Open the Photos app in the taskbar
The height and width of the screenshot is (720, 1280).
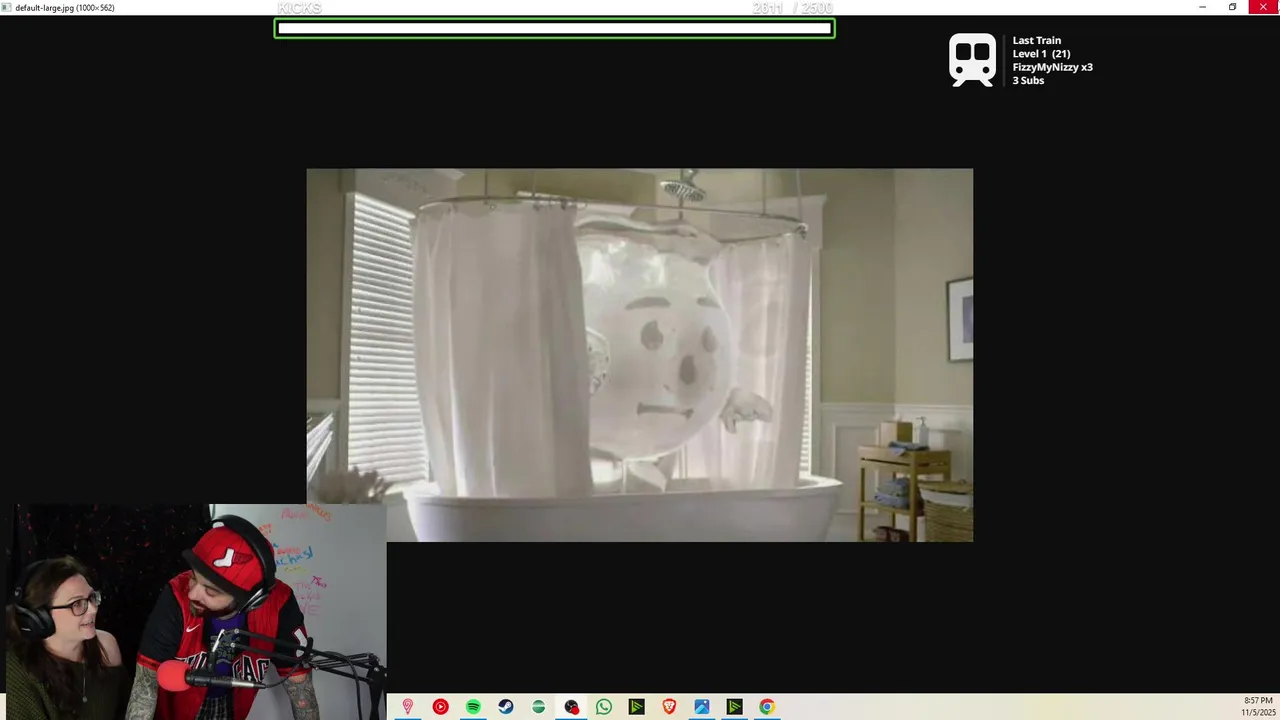[x=702, y=707]
